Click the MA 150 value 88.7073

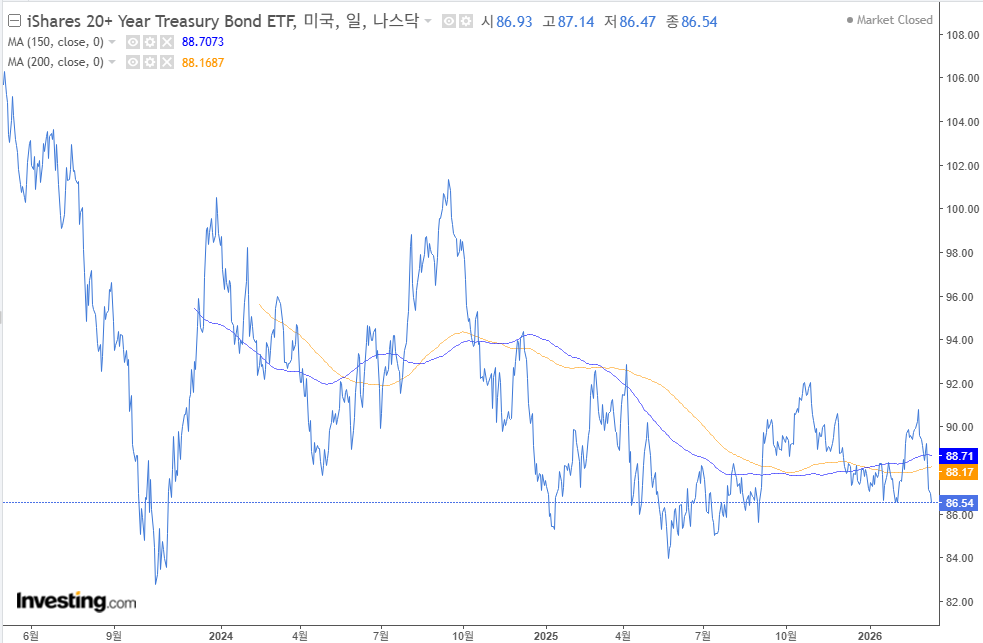202,42
